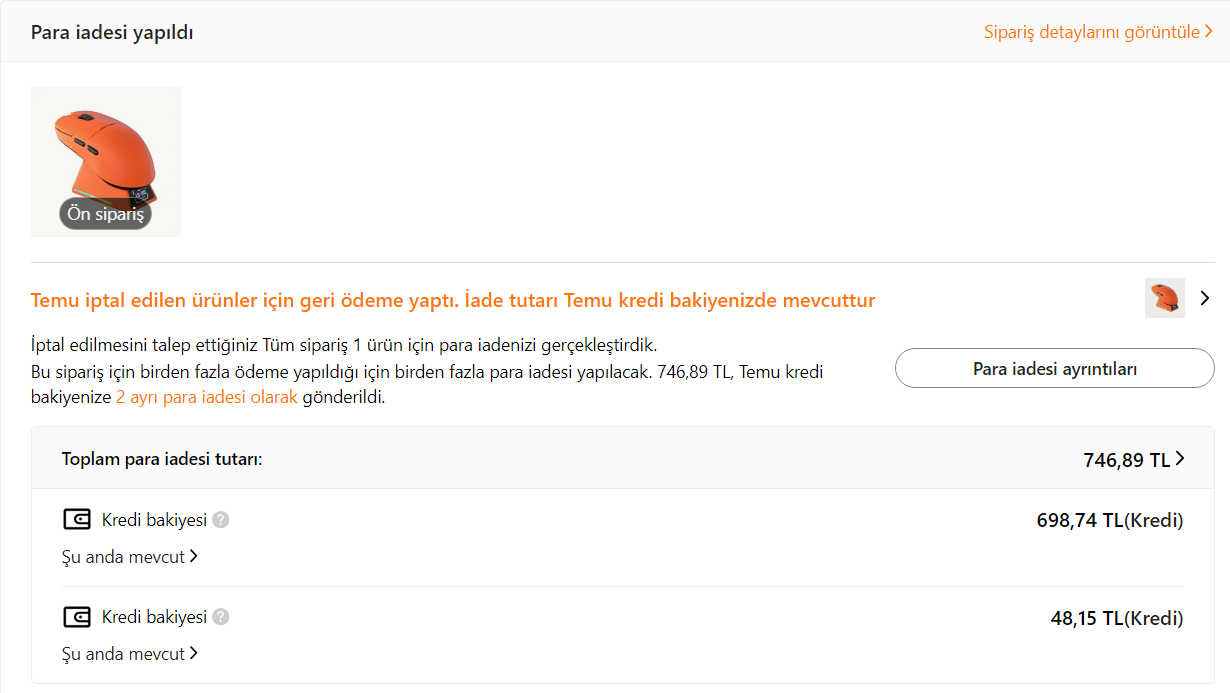Click help icon beside 698,74 TL Kredi bakiyesi
The width and height of the screenshot is (1230, 693).
(221, 520)
